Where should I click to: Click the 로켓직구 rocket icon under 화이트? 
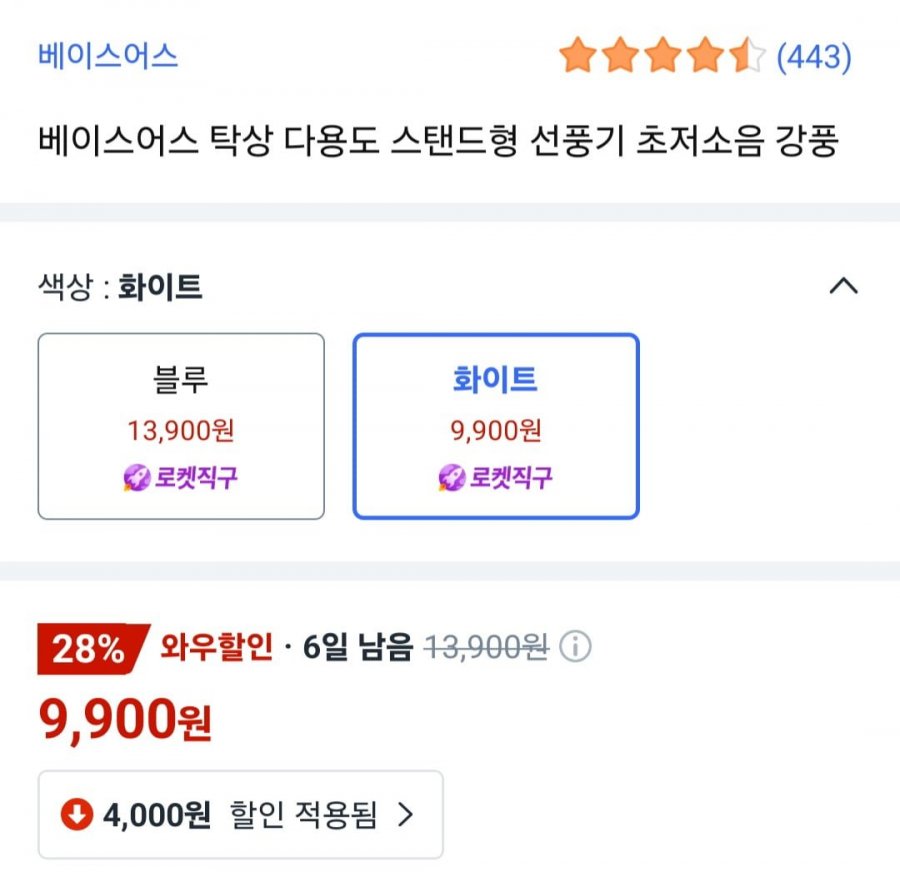coord(452,478)
